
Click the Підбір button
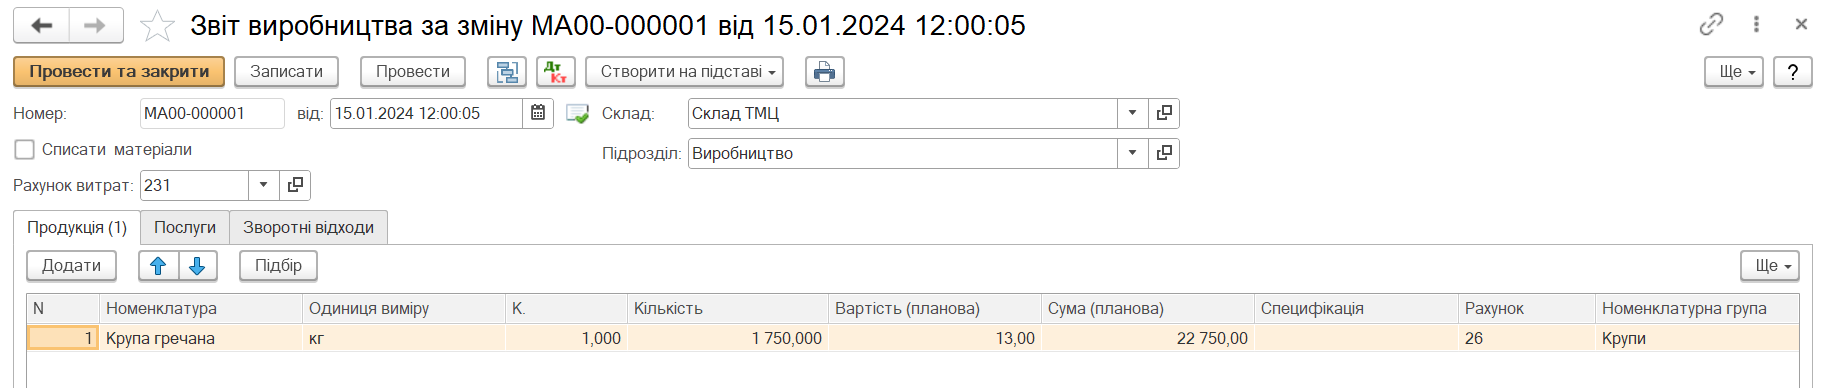(x=278, y=266)
